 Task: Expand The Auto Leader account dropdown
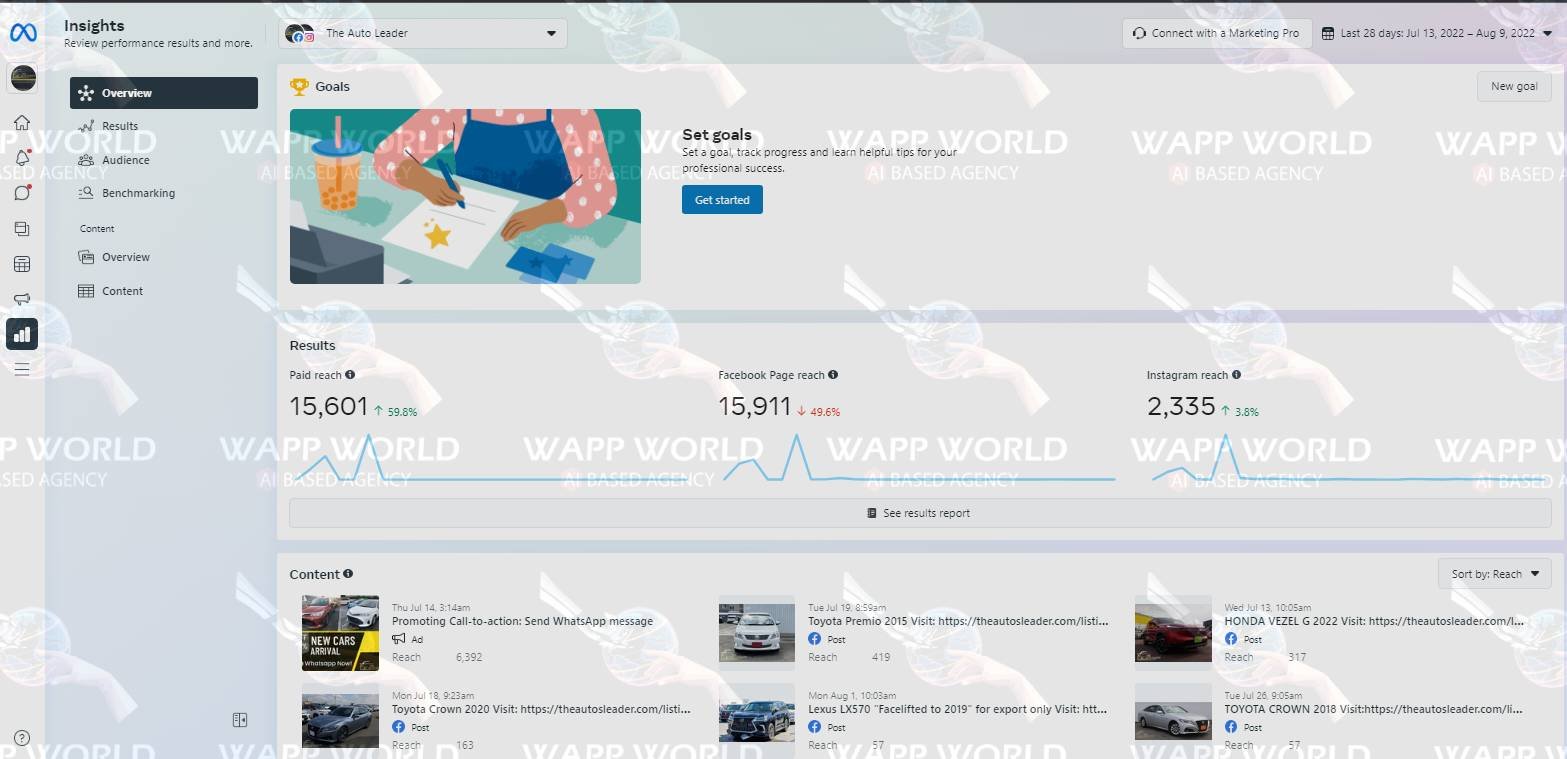point(423,33)
